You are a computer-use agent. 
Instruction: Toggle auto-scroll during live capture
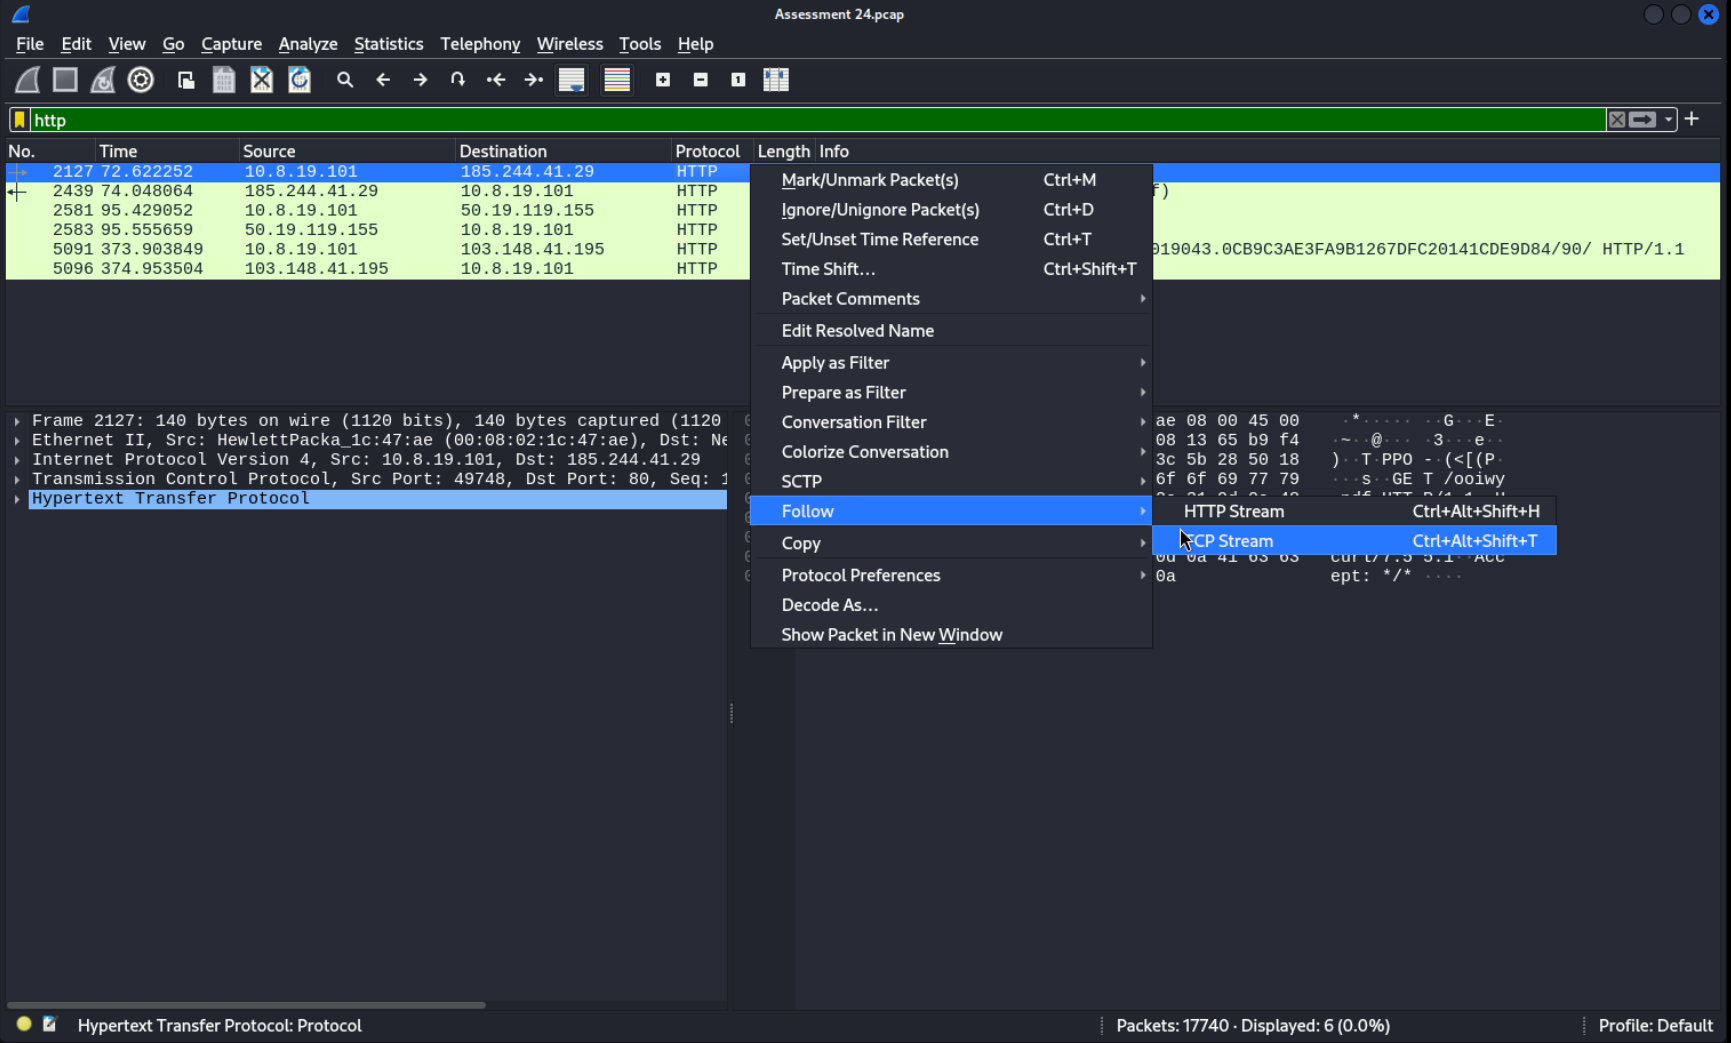(571, 80)
